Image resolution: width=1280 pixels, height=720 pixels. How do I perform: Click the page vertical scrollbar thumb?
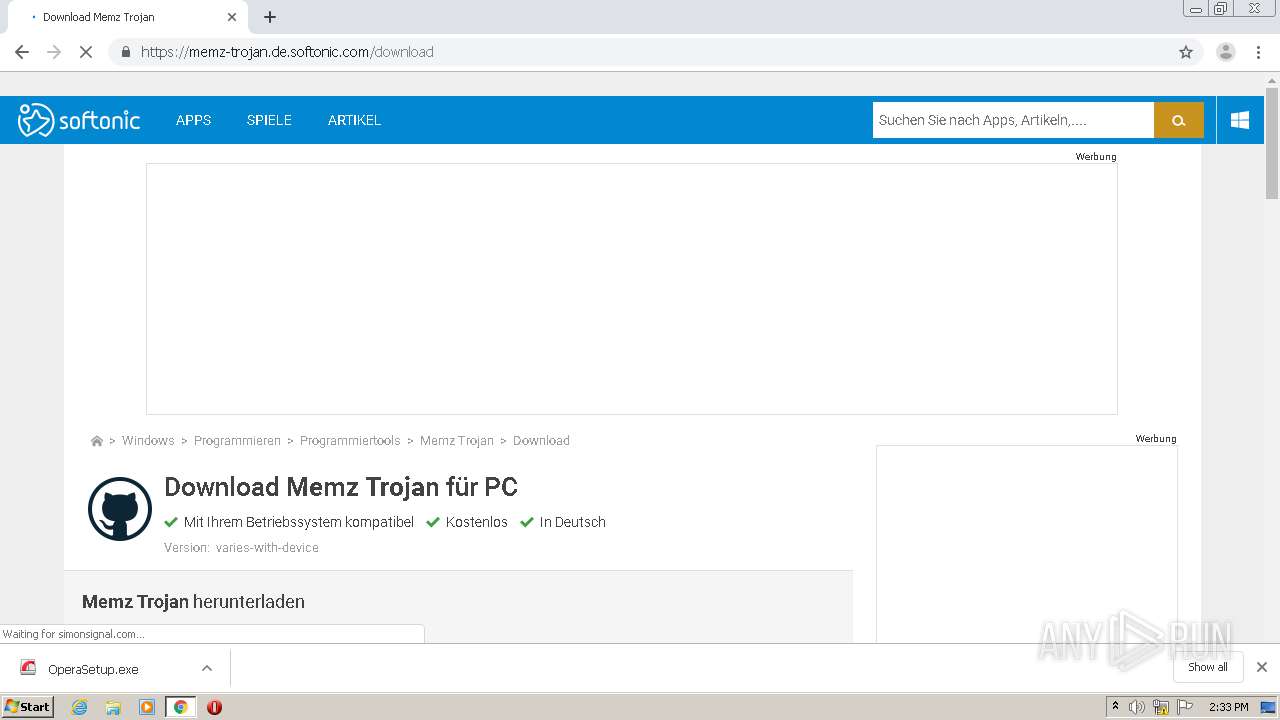pos(1272,143)
